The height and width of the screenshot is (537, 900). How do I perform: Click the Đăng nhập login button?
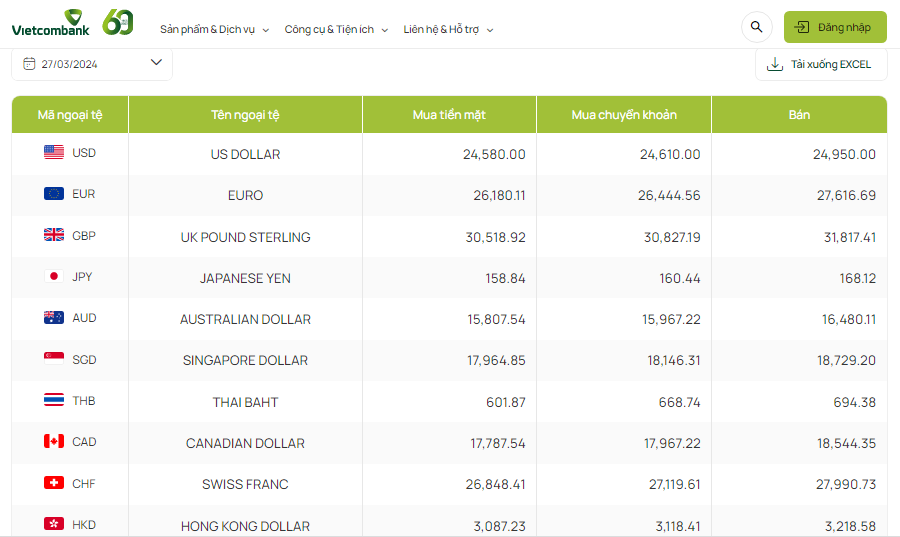[x=835, y=27]
